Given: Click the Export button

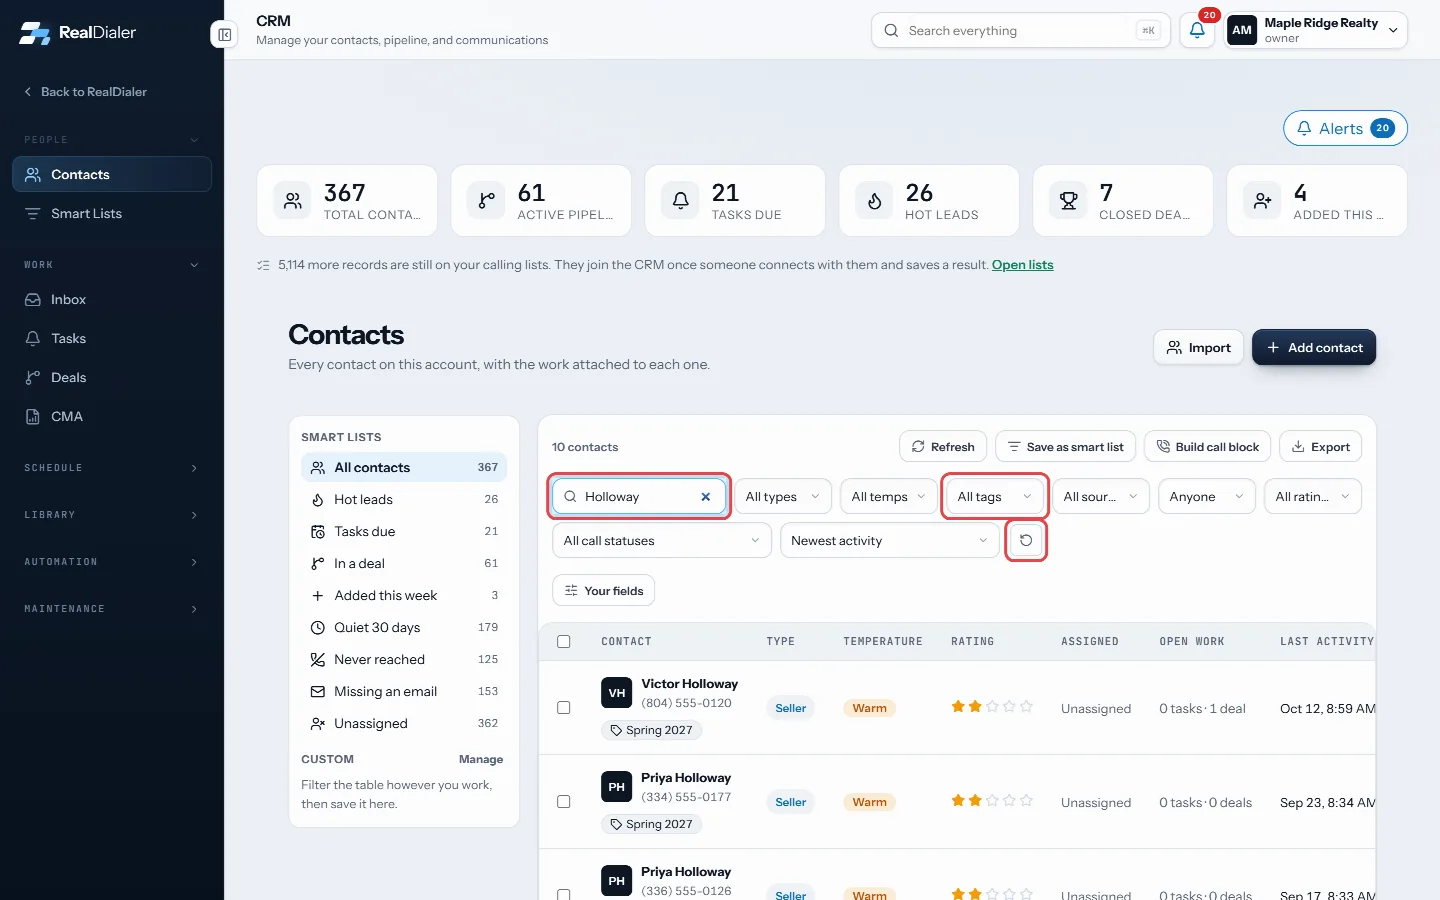Looking at the screenshot, I should click(1320, 447).
